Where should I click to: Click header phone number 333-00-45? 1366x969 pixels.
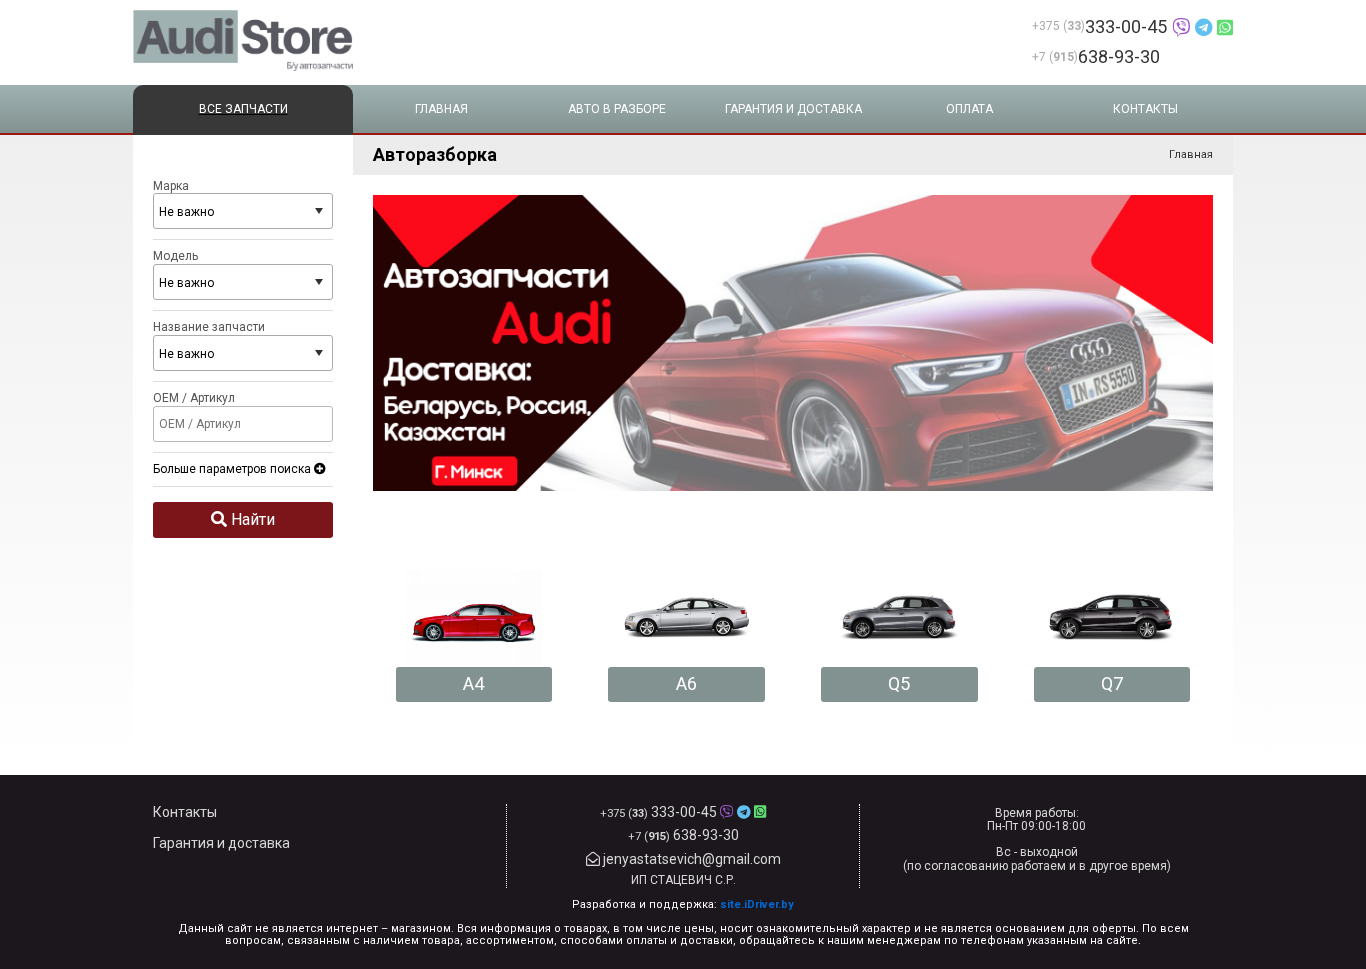1126,27
